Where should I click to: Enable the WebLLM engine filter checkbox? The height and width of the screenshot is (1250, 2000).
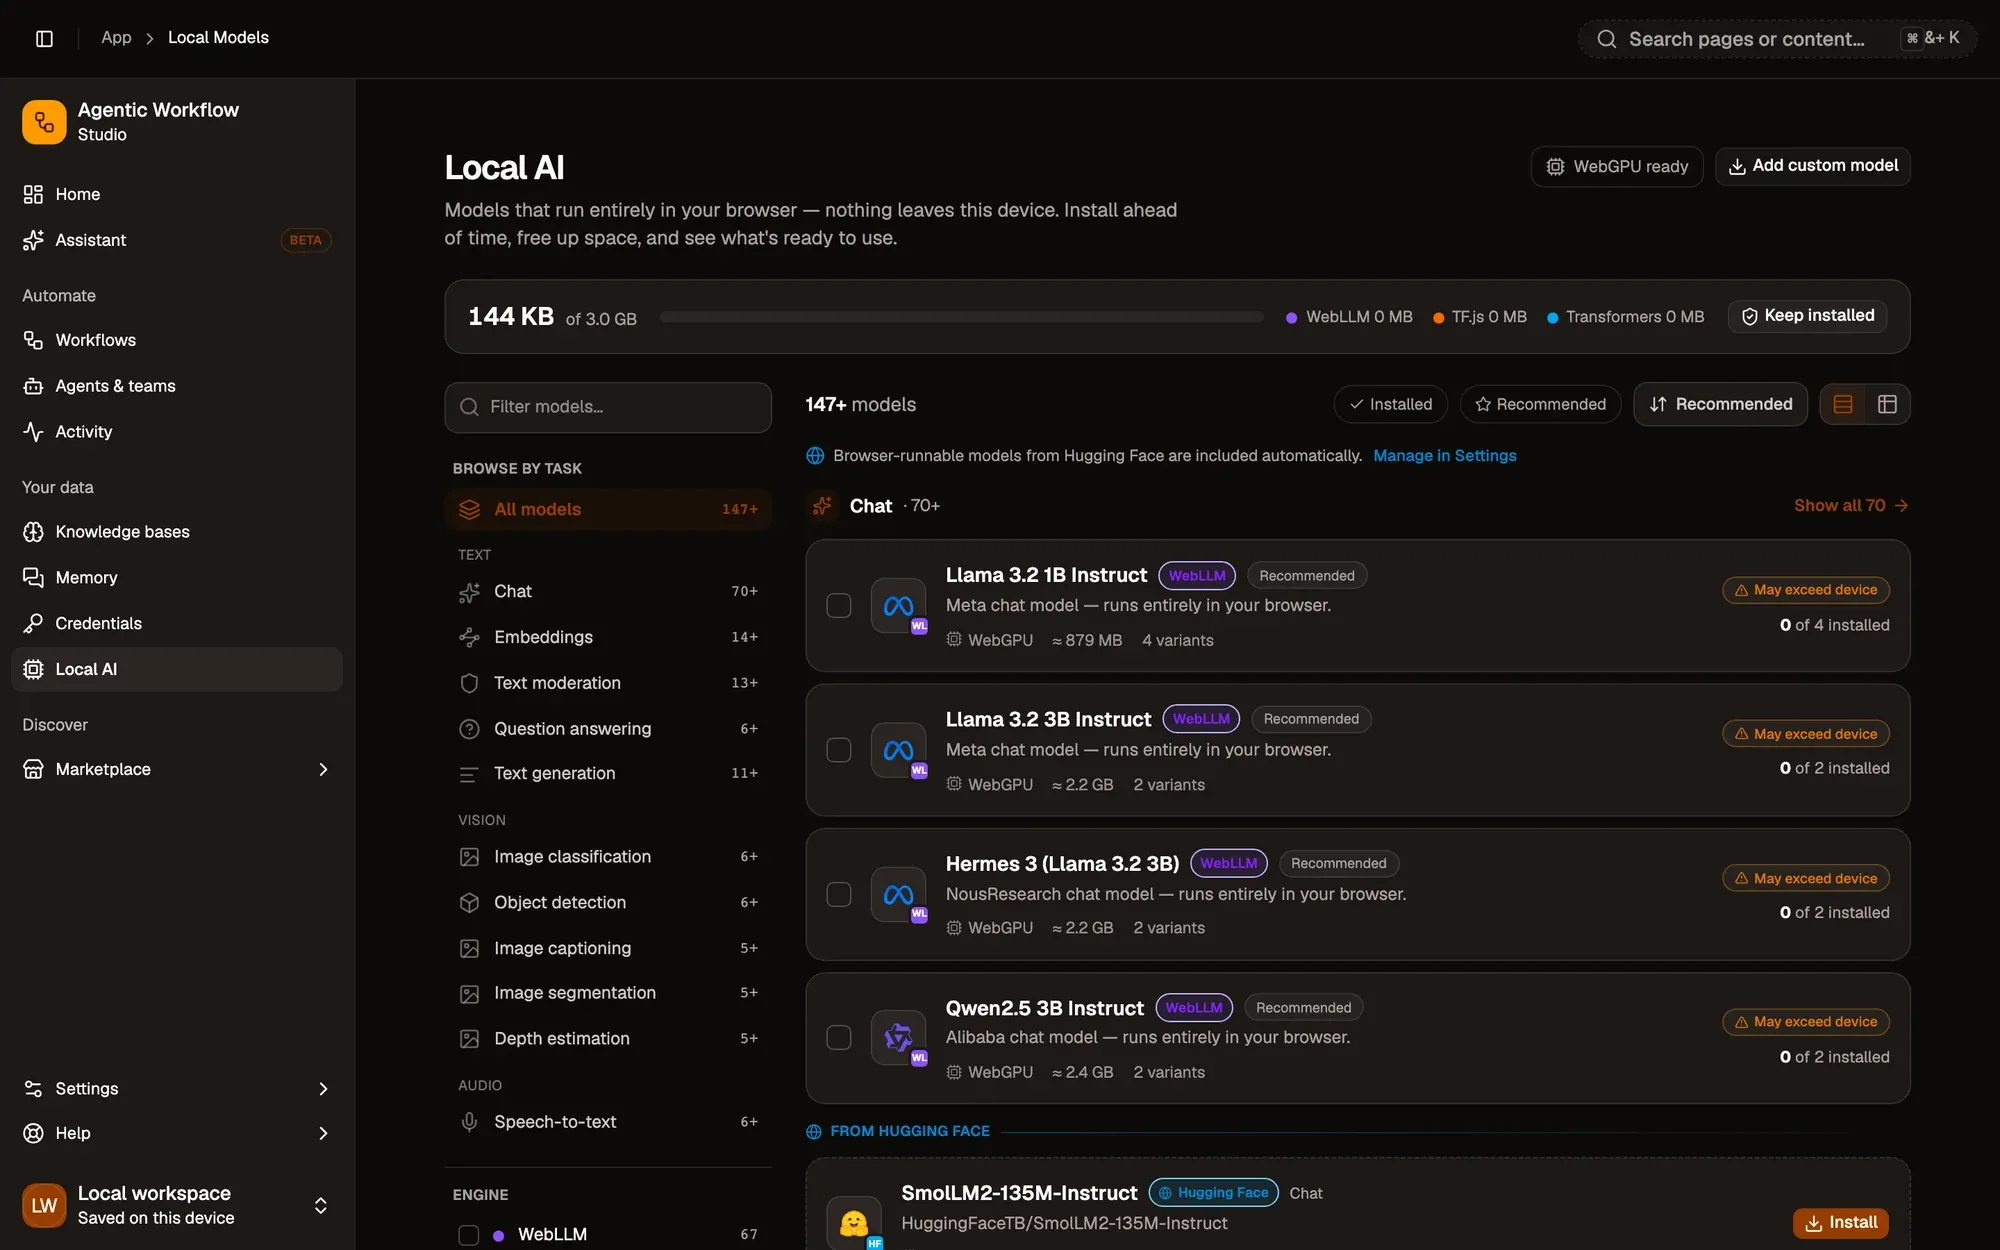tap(468, 1235)
